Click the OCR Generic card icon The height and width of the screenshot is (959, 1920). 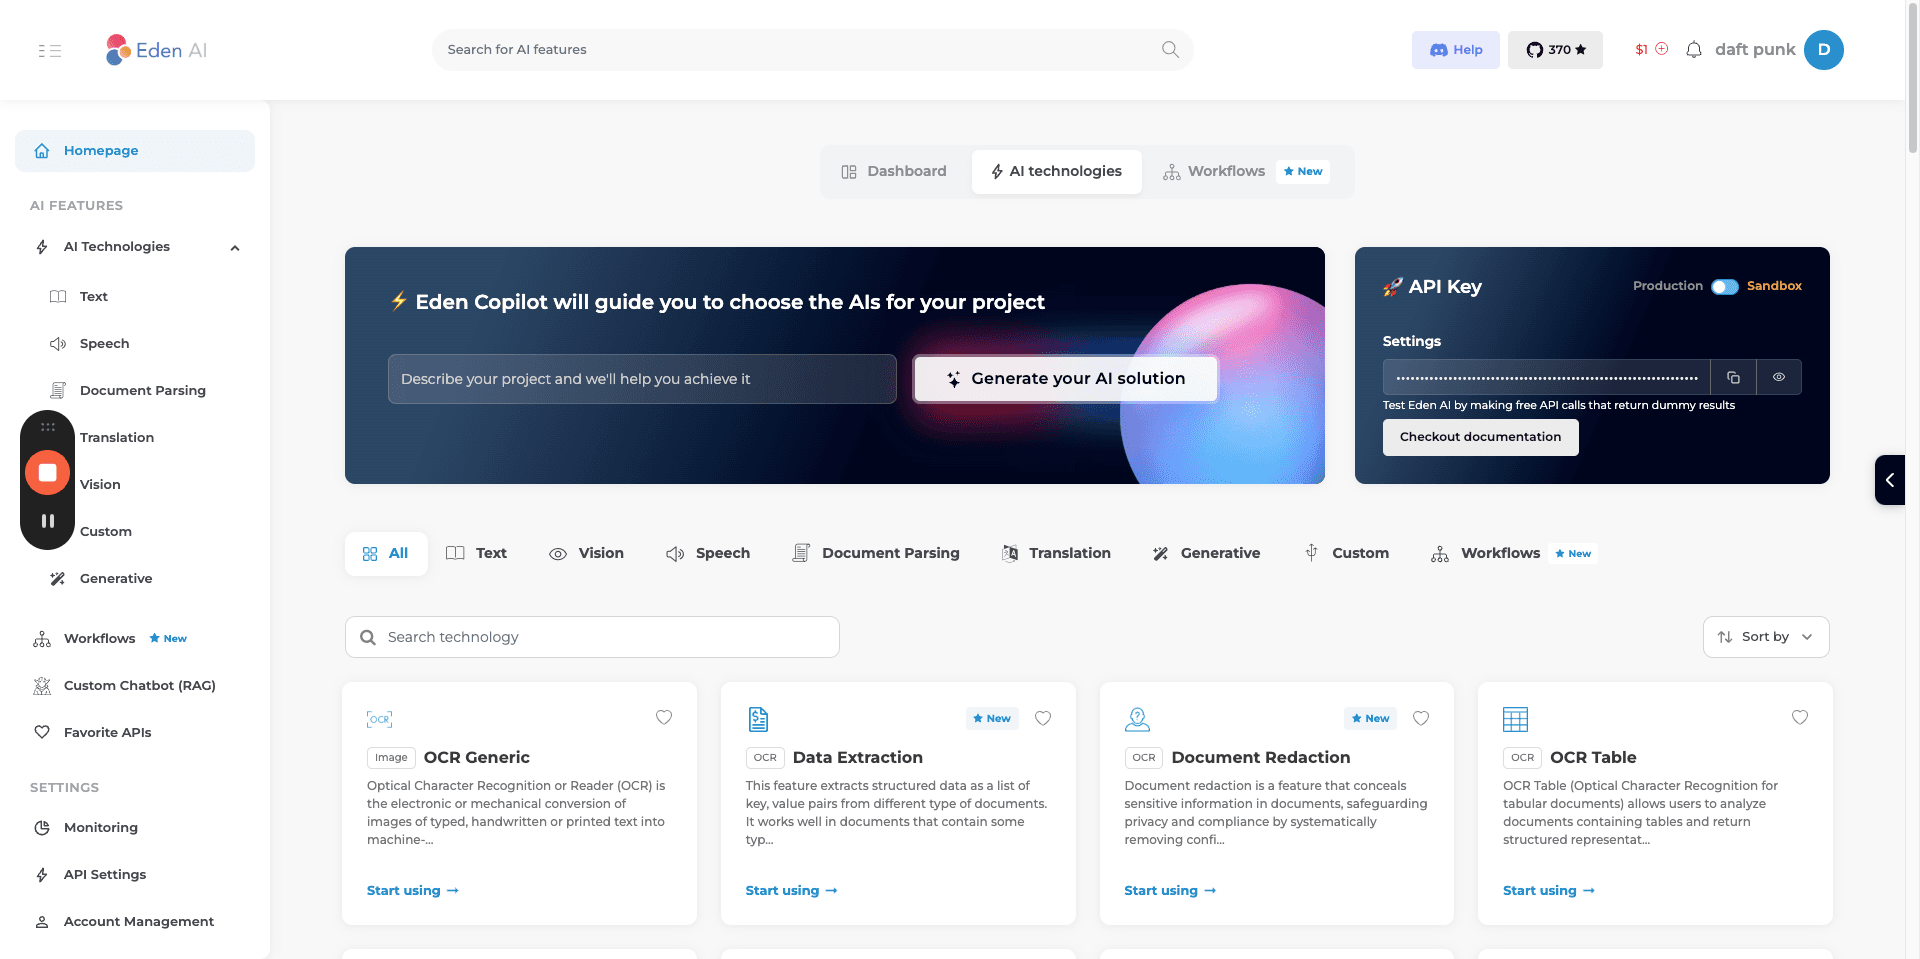(x=380, y=719)
